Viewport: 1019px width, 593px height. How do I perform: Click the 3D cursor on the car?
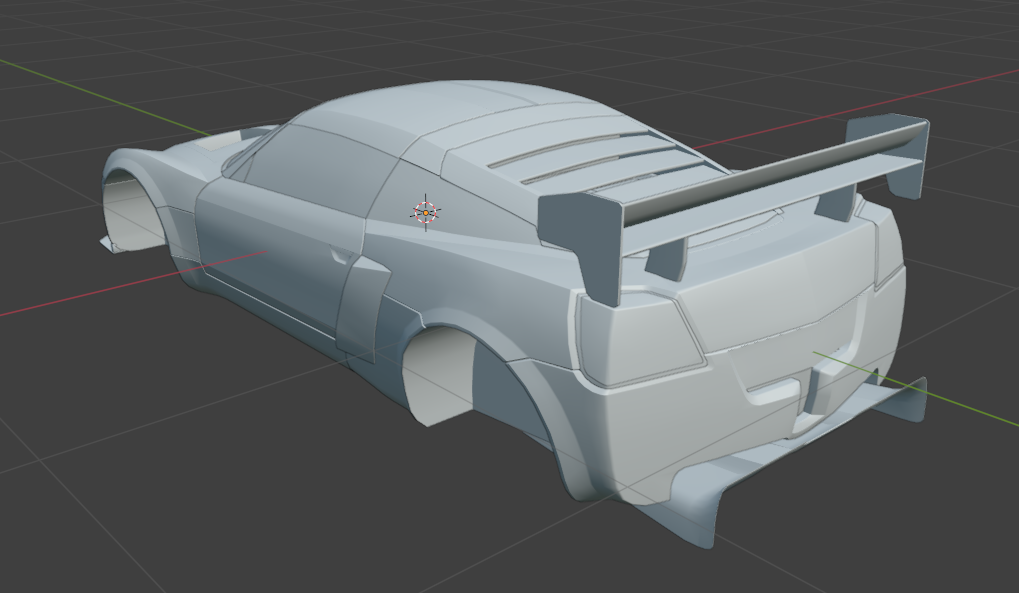(x=426, y=212)
